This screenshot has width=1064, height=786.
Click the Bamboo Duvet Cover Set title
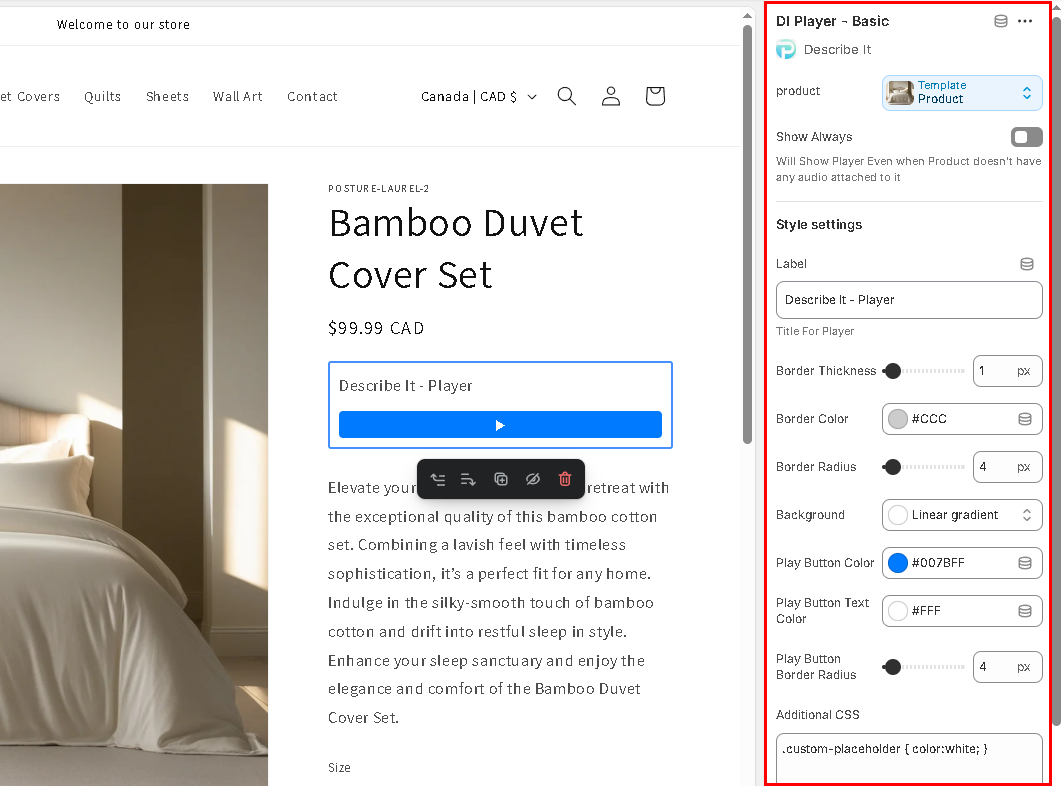point(456,249)
